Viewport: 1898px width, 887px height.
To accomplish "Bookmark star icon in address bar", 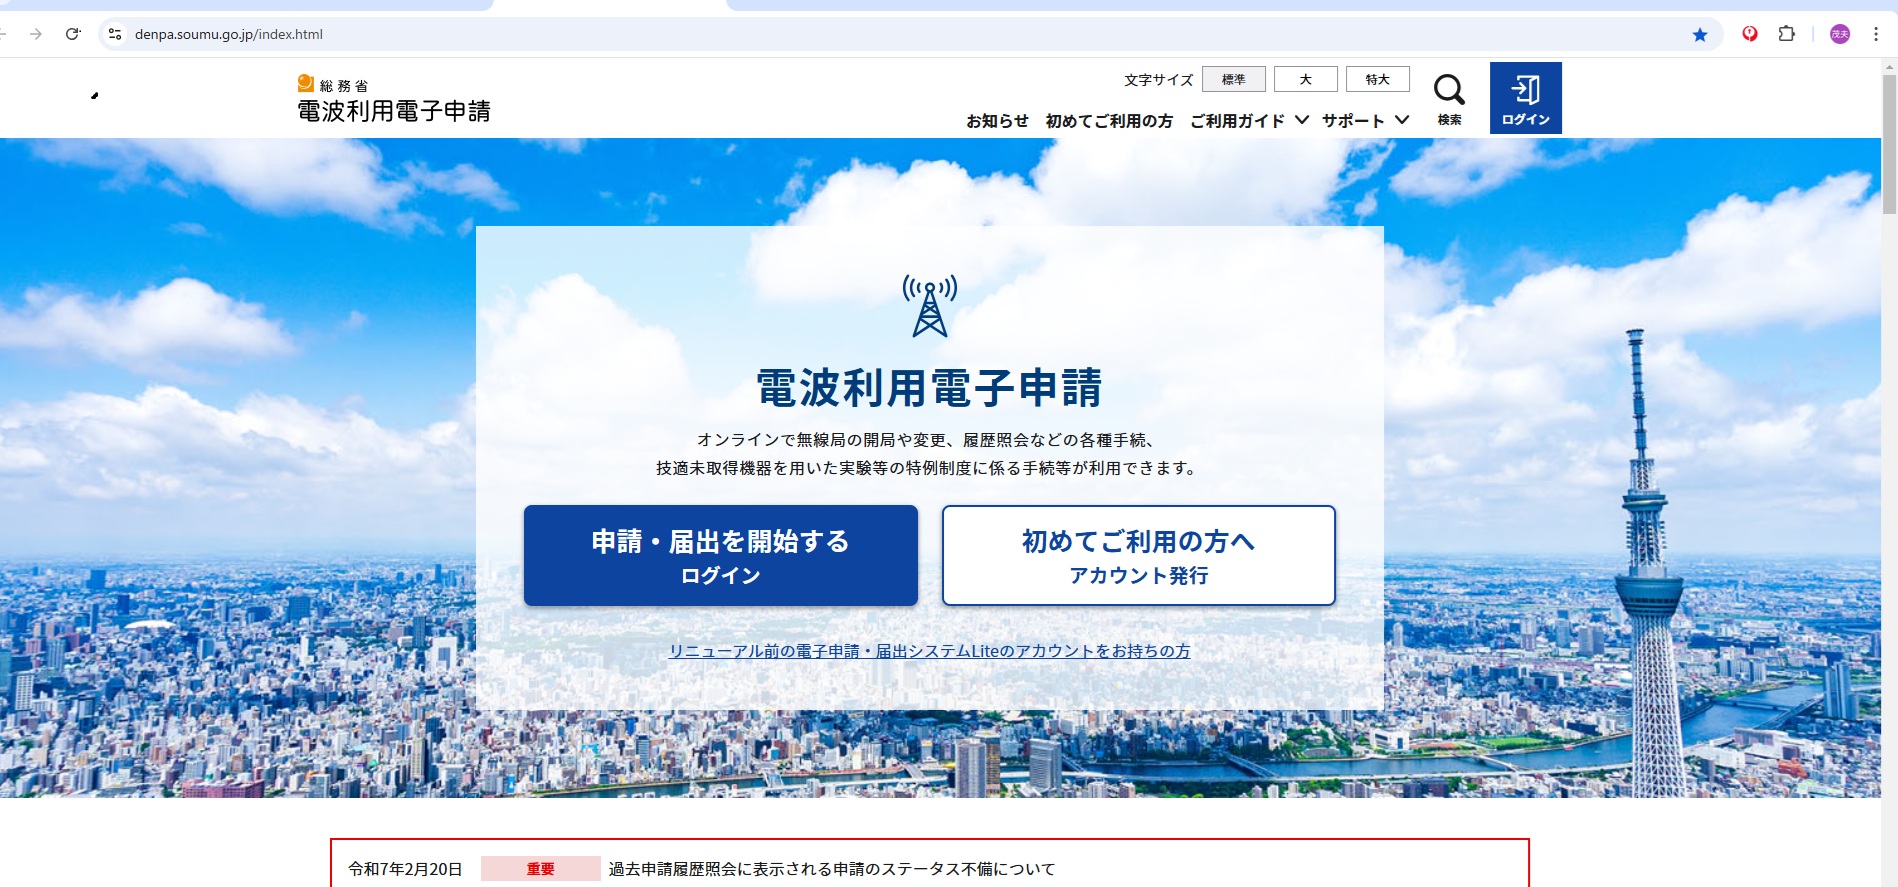I will tap(1700, 34).
